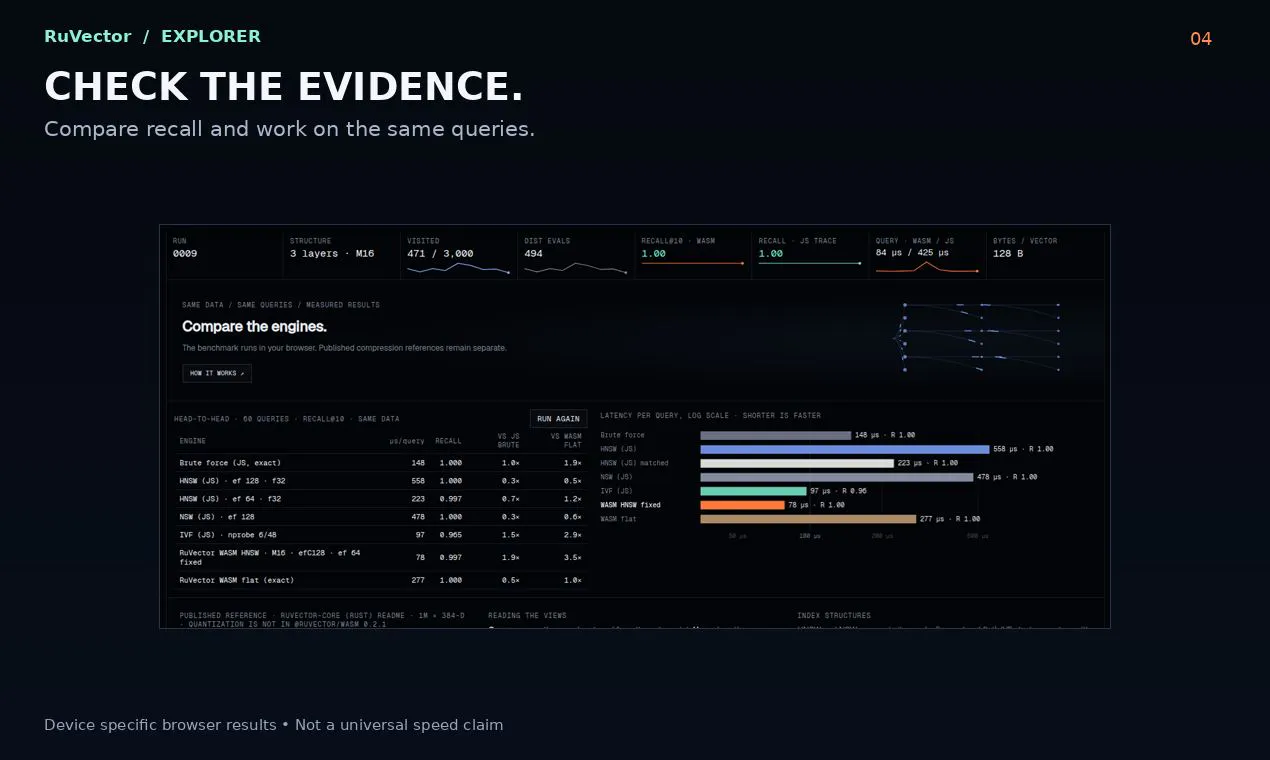
Task: Click the µs/query column header
Action: coord(407,441)
